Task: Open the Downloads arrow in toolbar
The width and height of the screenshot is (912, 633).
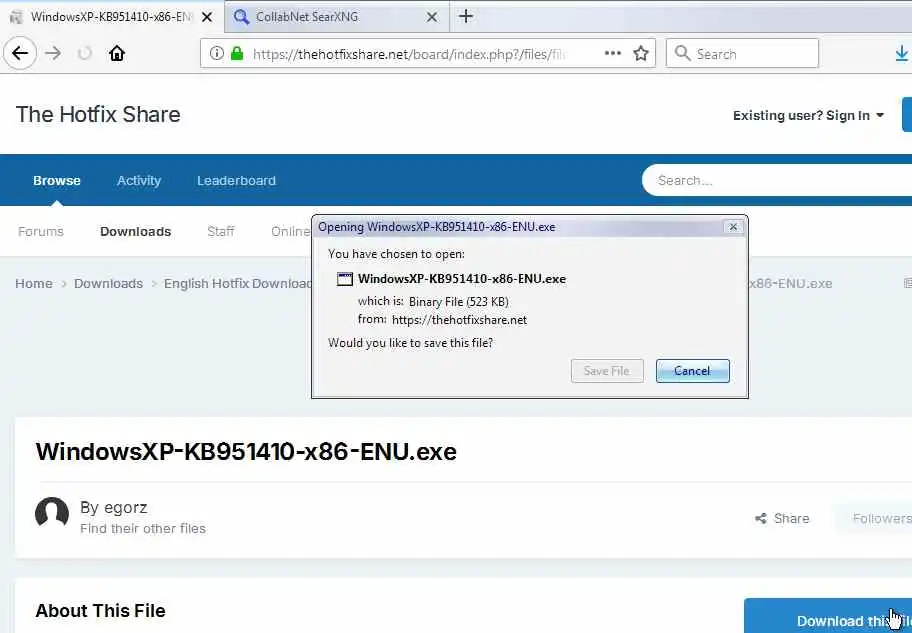Action: 901,54
